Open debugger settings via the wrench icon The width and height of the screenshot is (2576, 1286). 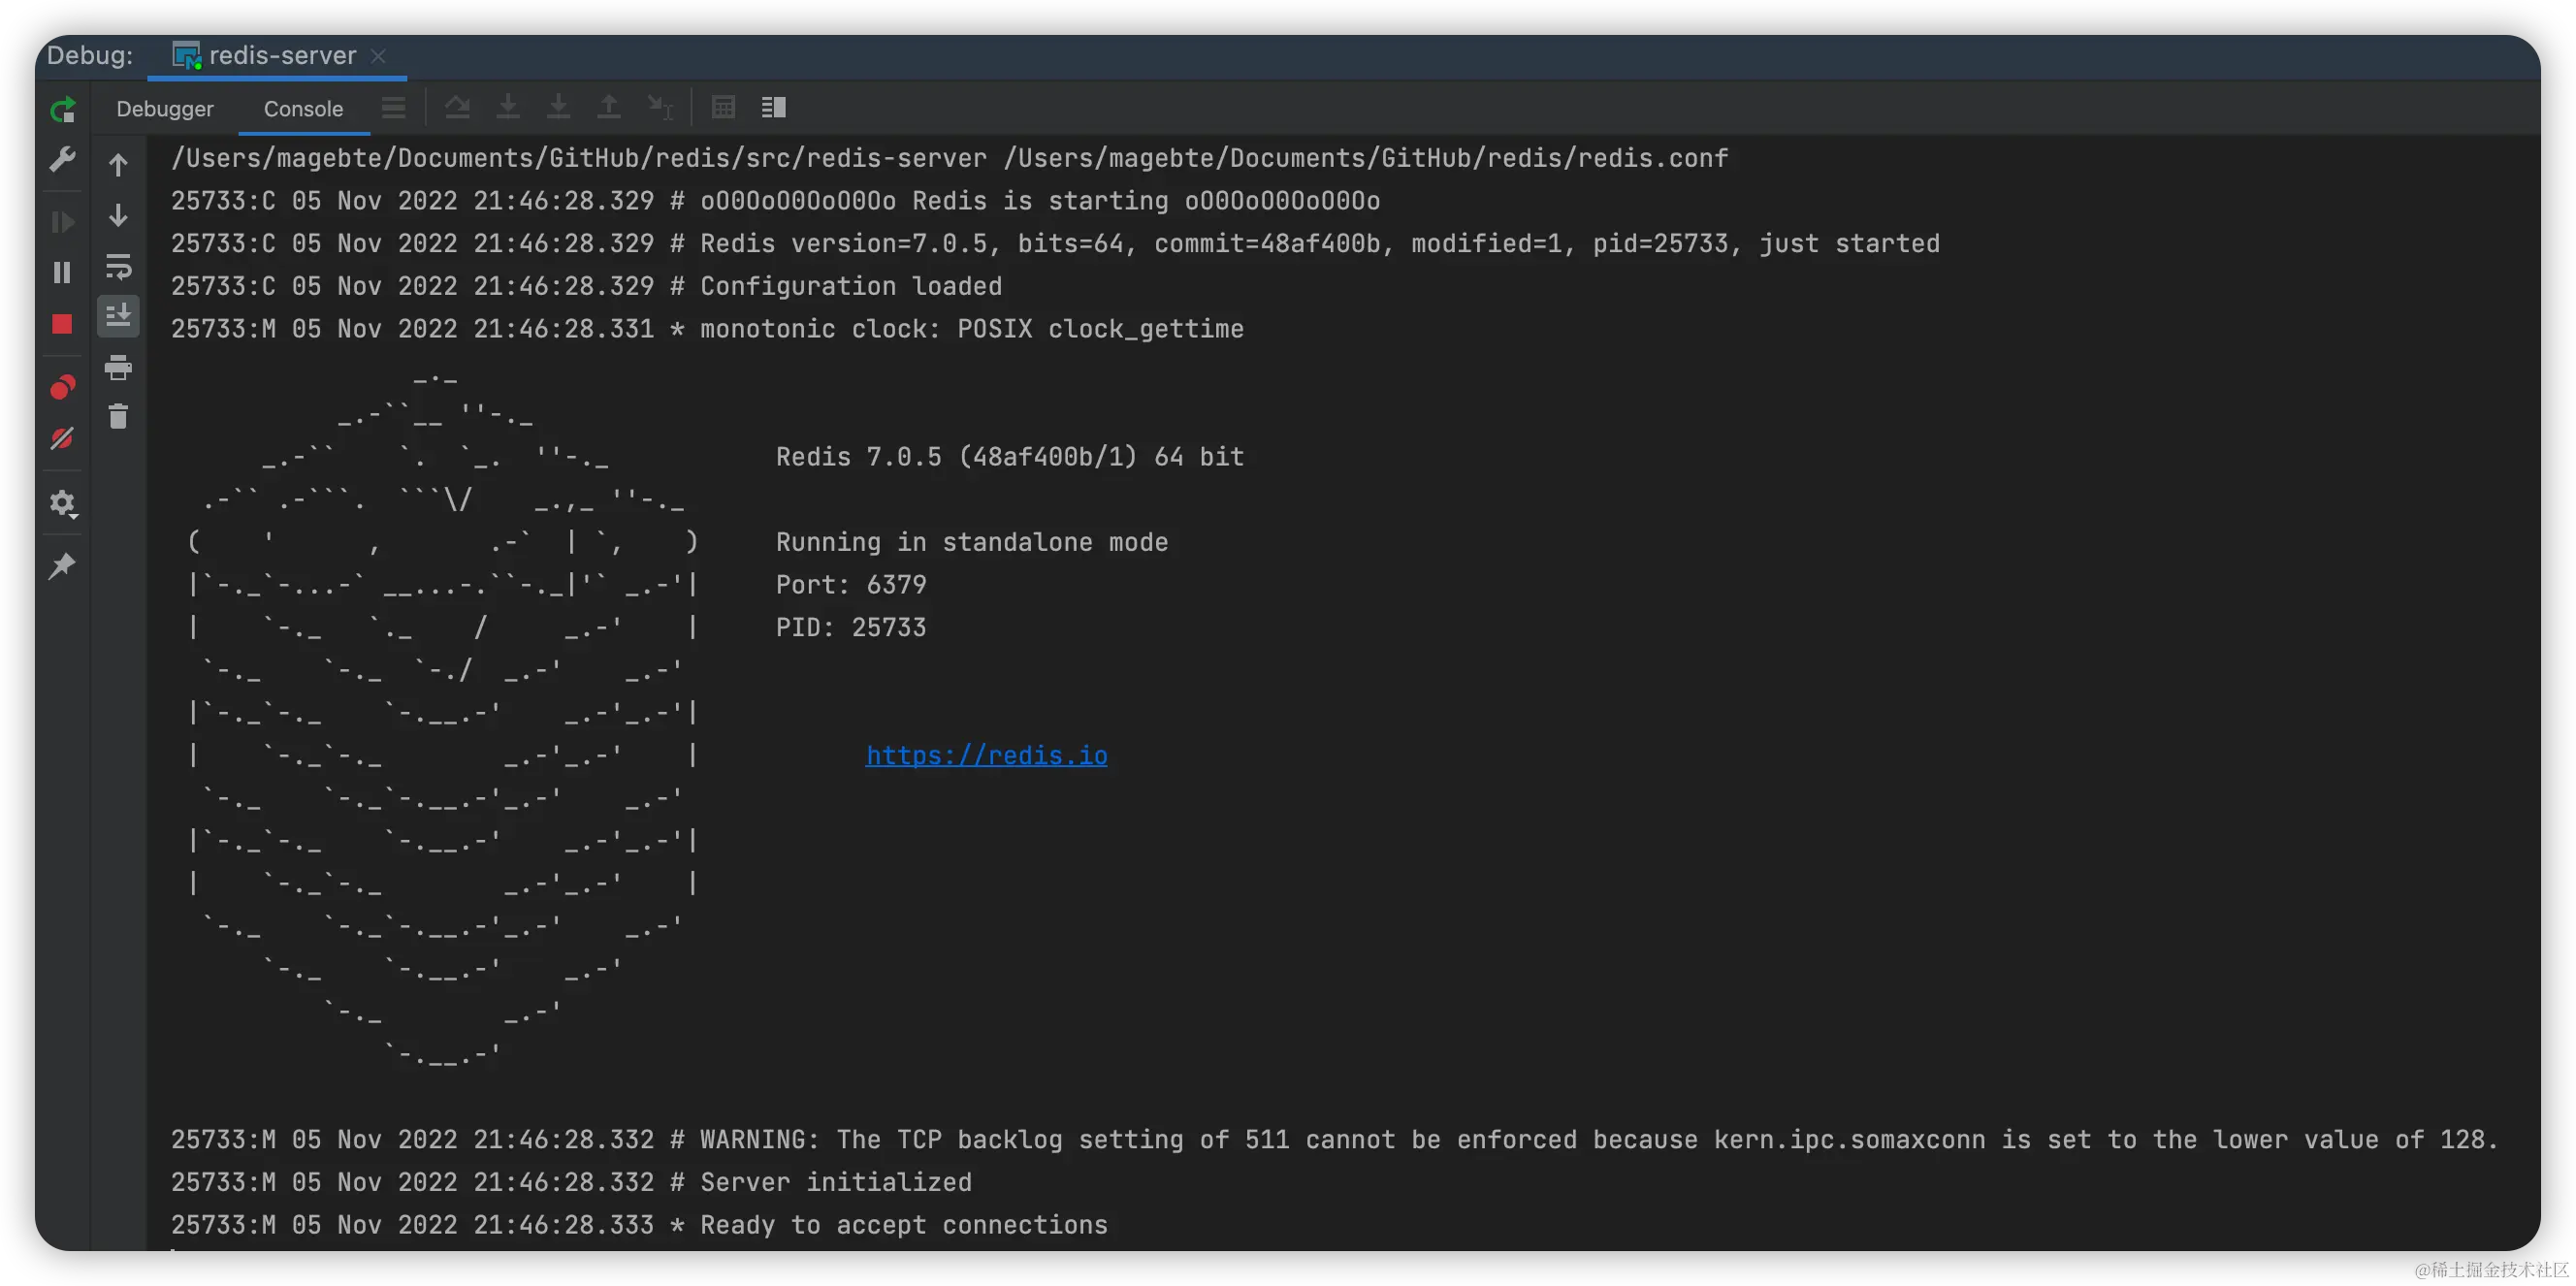[x=62, y=160]
